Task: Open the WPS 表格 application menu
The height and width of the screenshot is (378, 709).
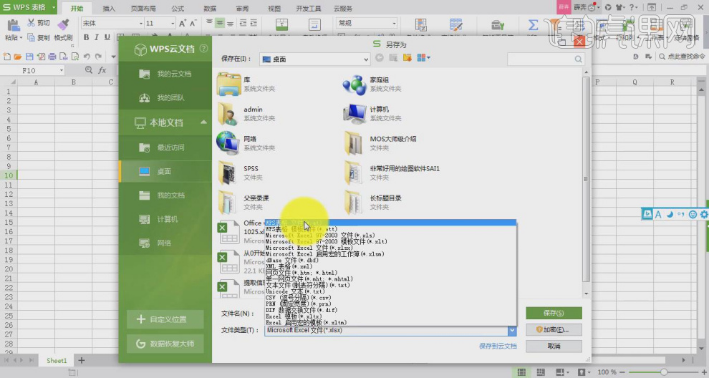Action: (28, 7)
